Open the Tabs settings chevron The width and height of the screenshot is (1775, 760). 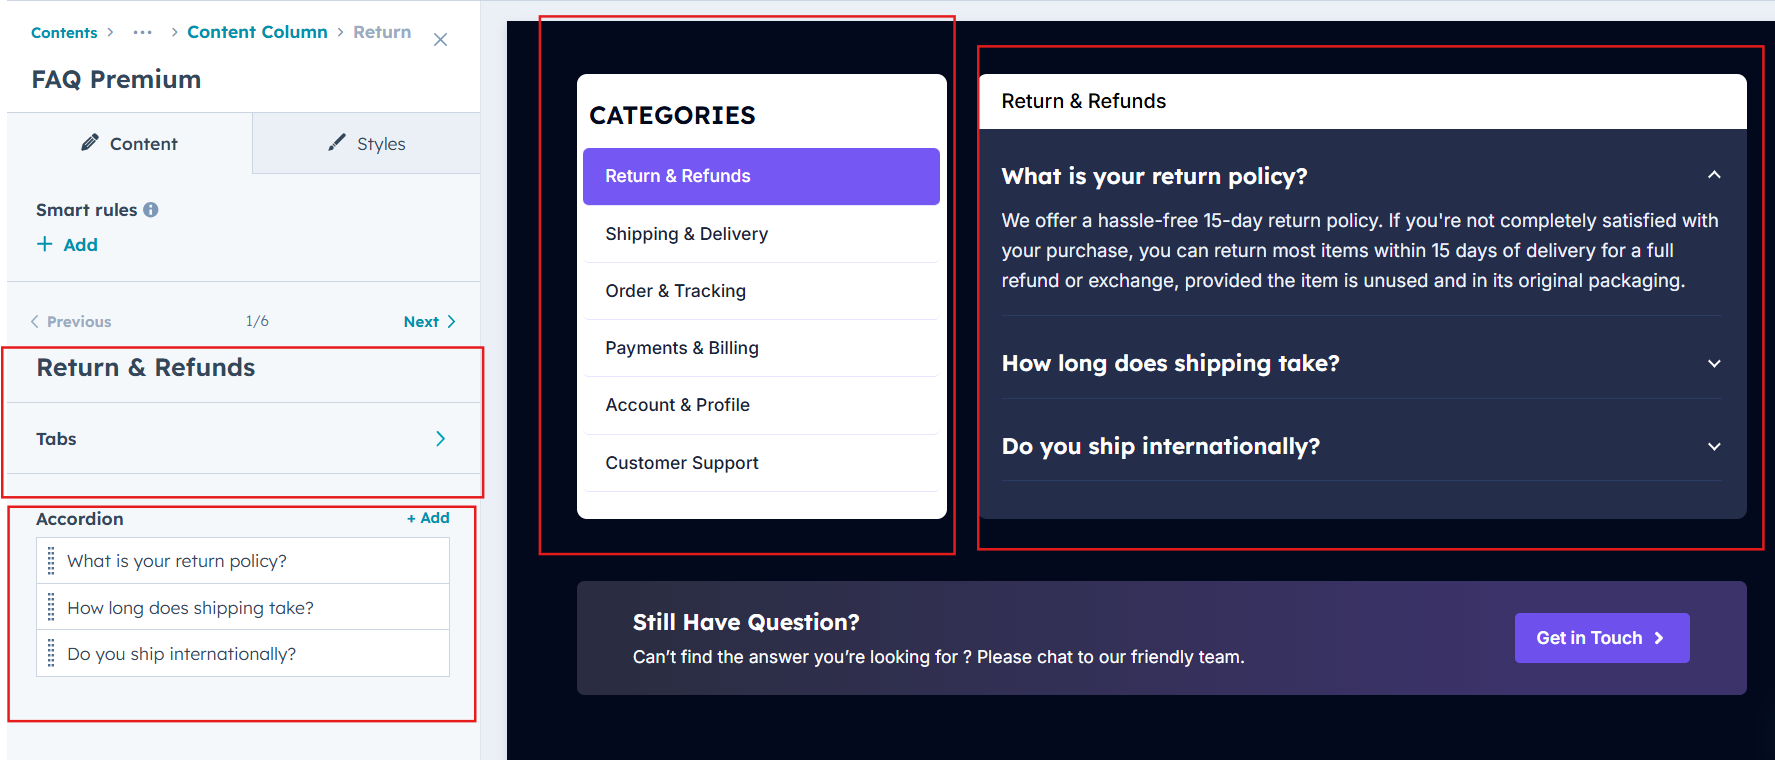coord(440,439)
